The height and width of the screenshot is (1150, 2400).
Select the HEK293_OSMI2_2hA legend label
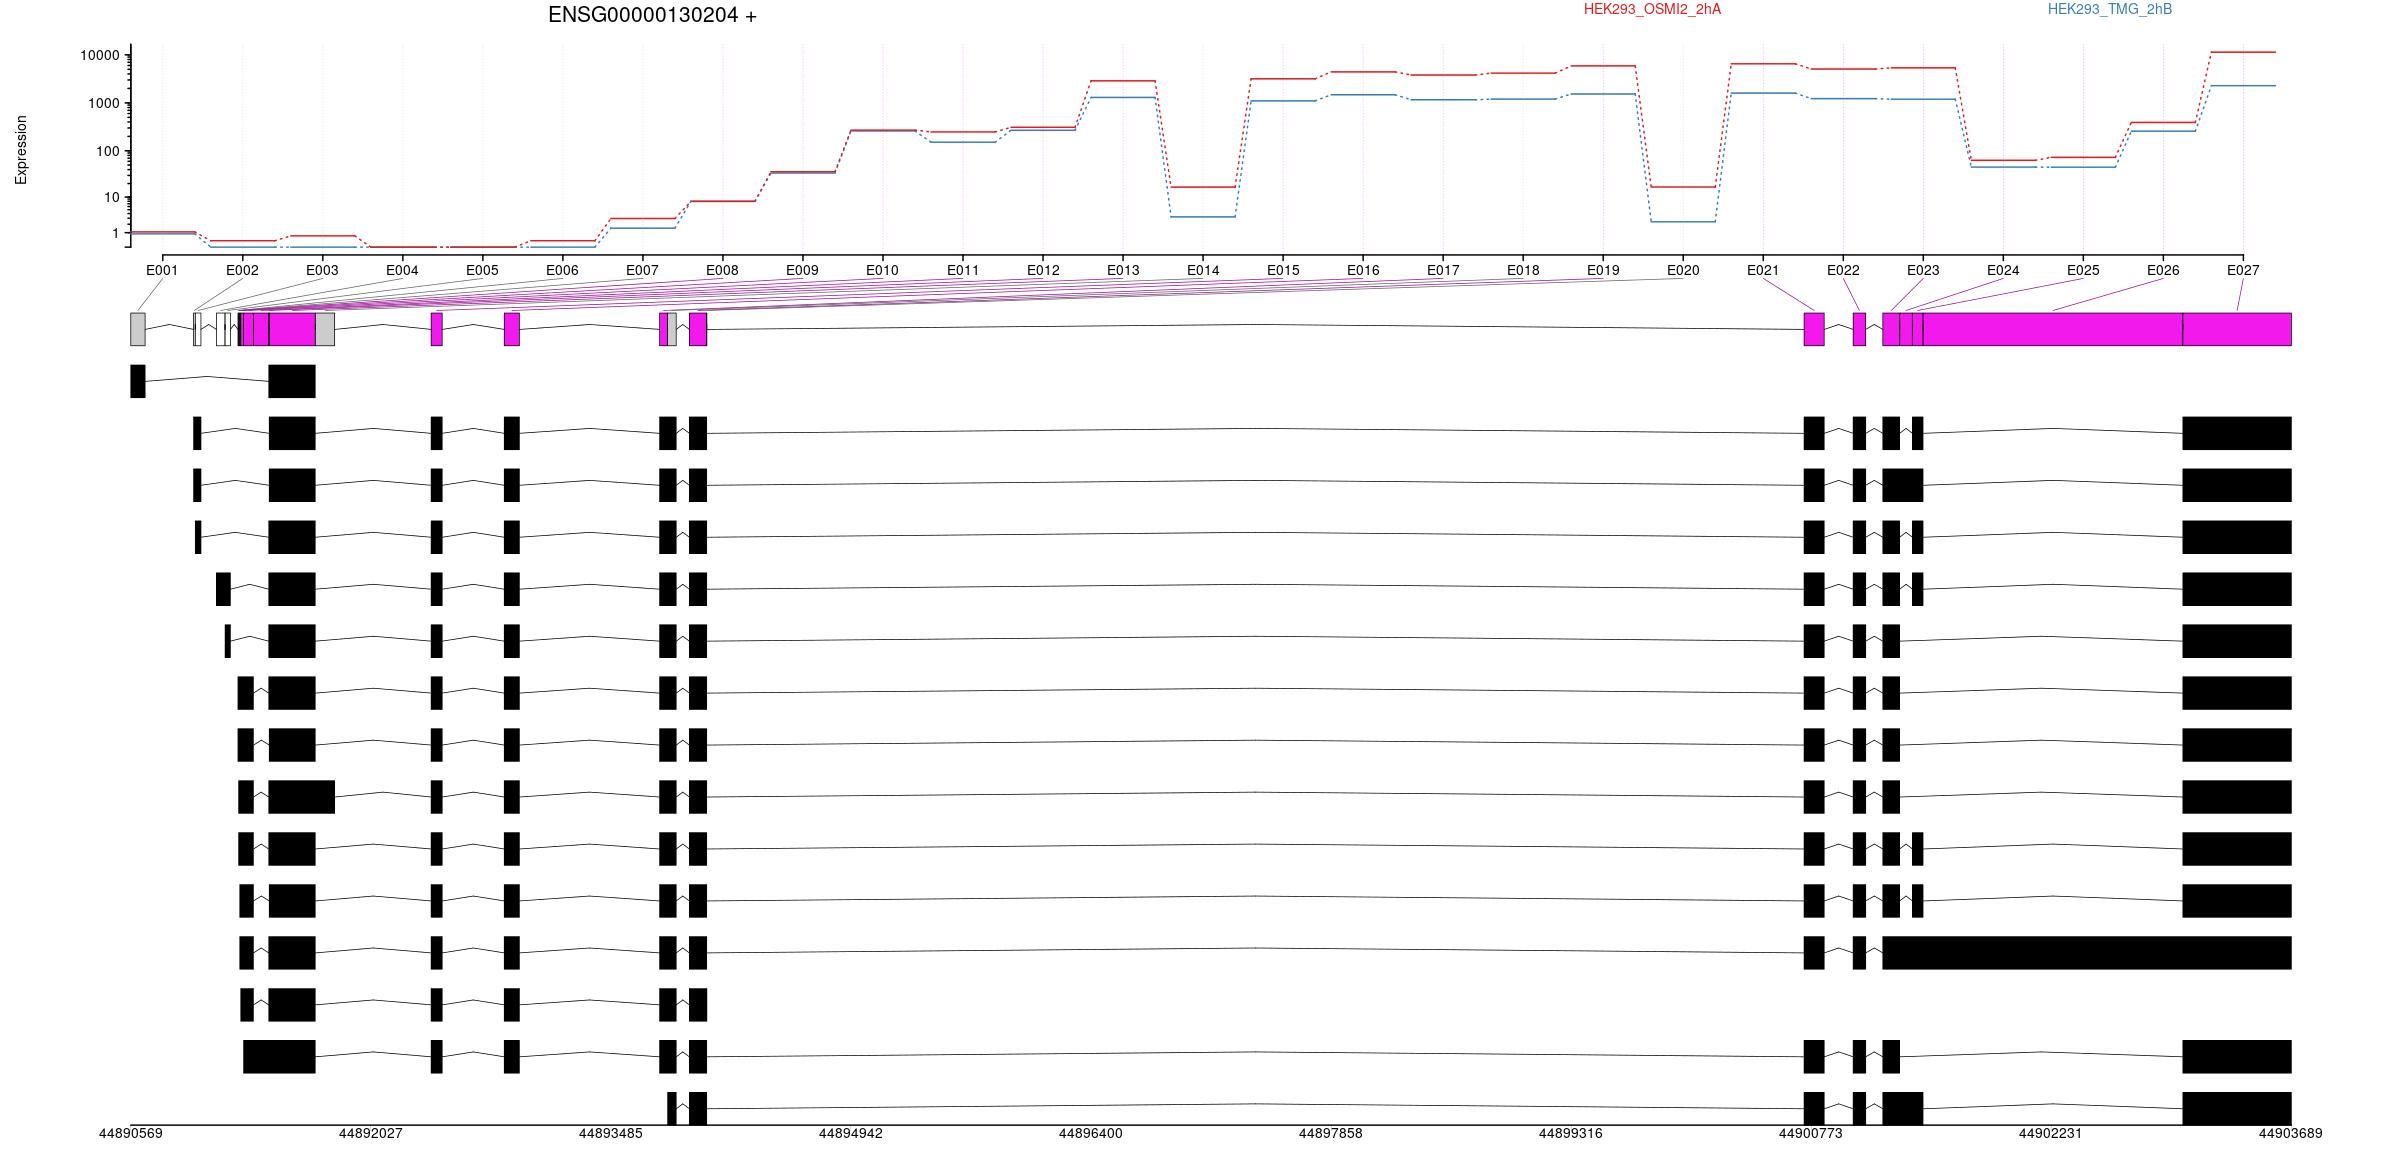(x=1652, y=9)
